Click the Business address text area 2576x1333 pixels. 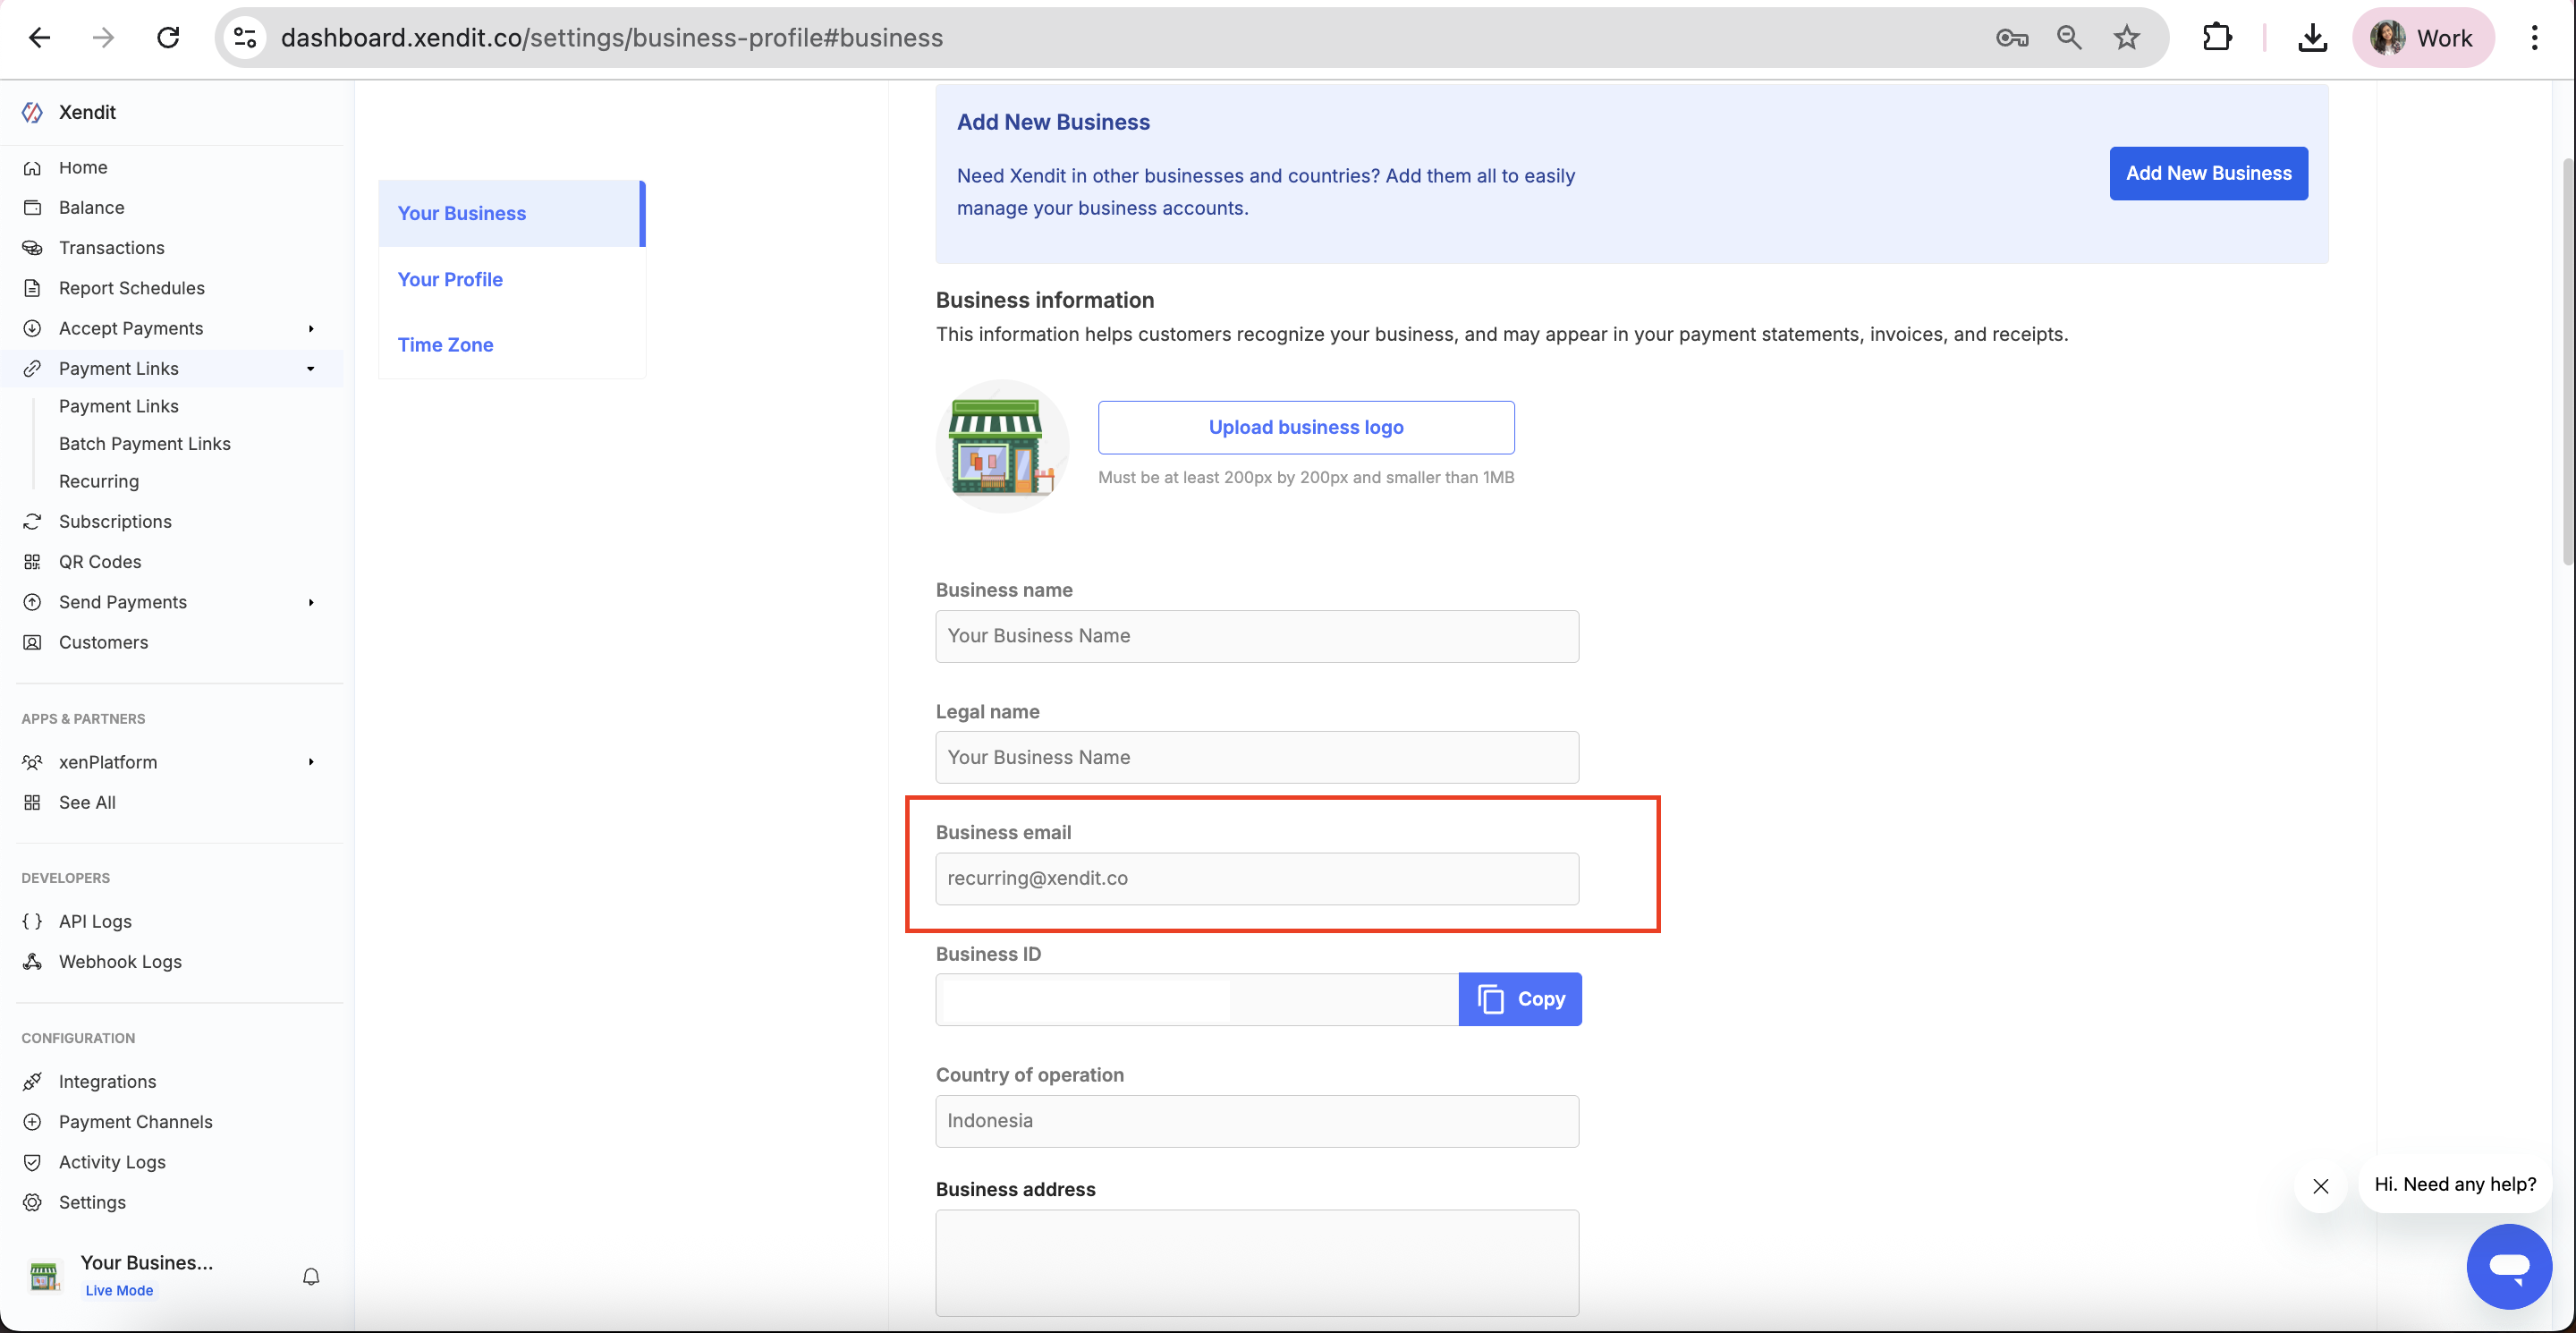[x=1256, y=1263]
